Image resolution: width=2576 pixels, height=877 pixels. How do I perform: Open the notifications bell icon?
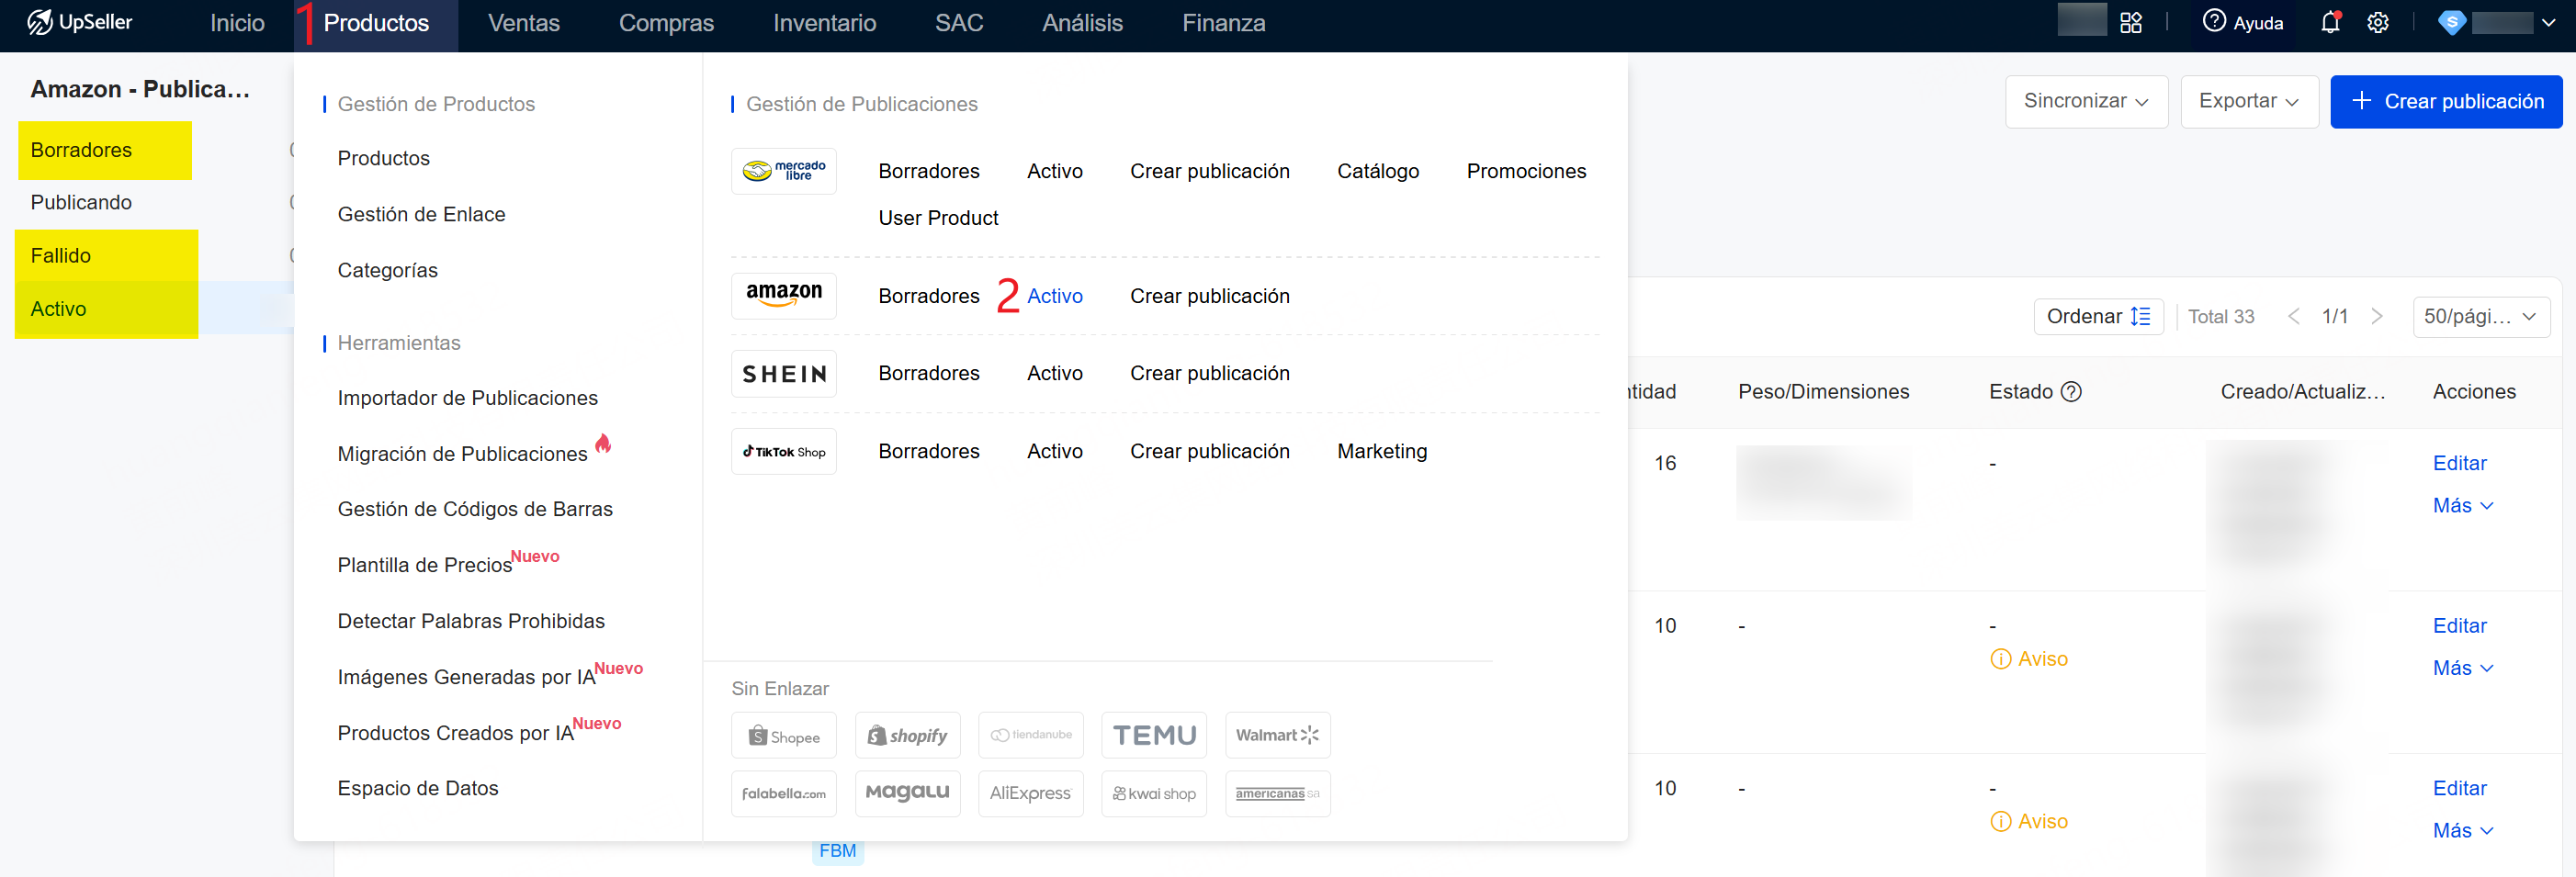(2329, 23)
